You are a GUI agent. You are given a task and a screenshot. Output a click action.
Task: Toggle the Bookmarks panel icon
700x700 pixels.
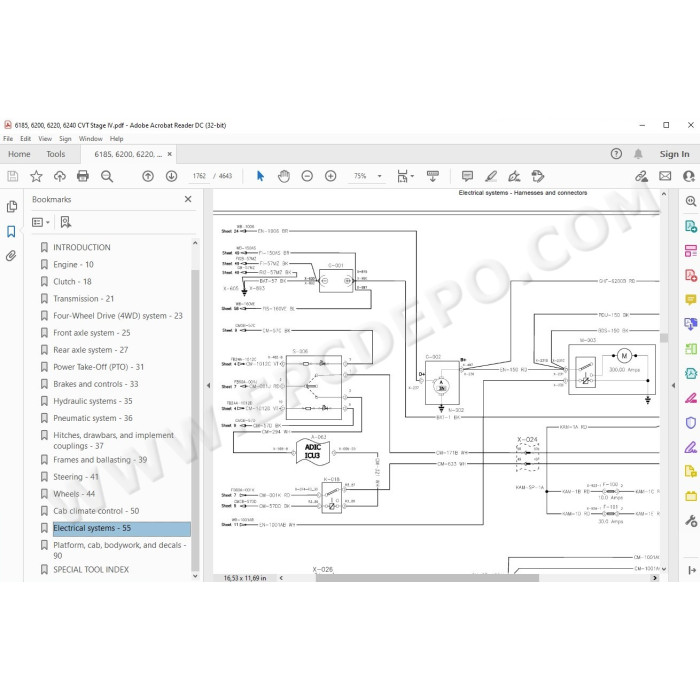[x=11, y=231]
